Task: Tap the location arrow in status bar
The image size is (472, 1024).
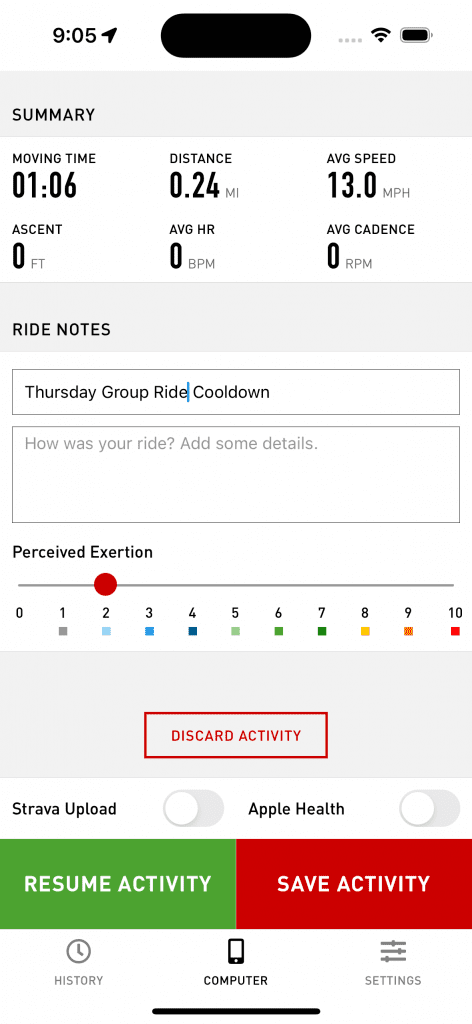Action: coord(109,35)
